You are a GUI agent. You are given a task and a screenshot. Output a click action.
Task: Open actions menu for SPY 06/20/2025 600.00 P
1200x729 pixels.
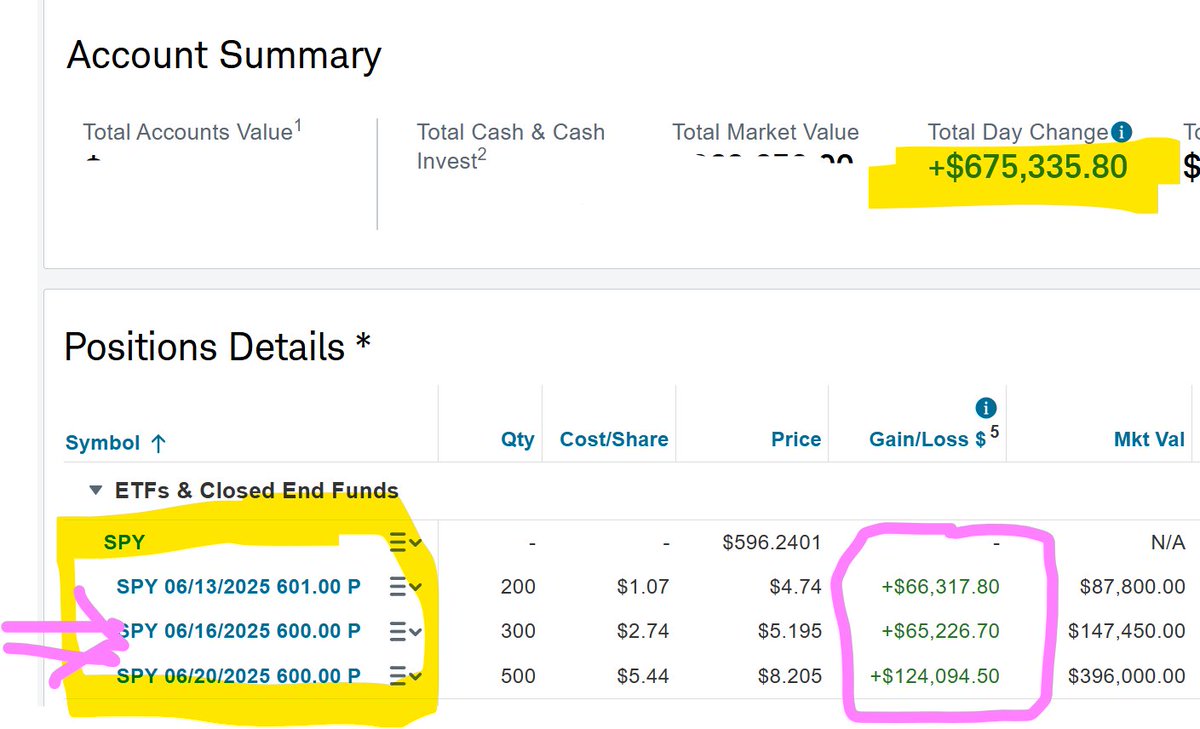[x=405, y=676]
